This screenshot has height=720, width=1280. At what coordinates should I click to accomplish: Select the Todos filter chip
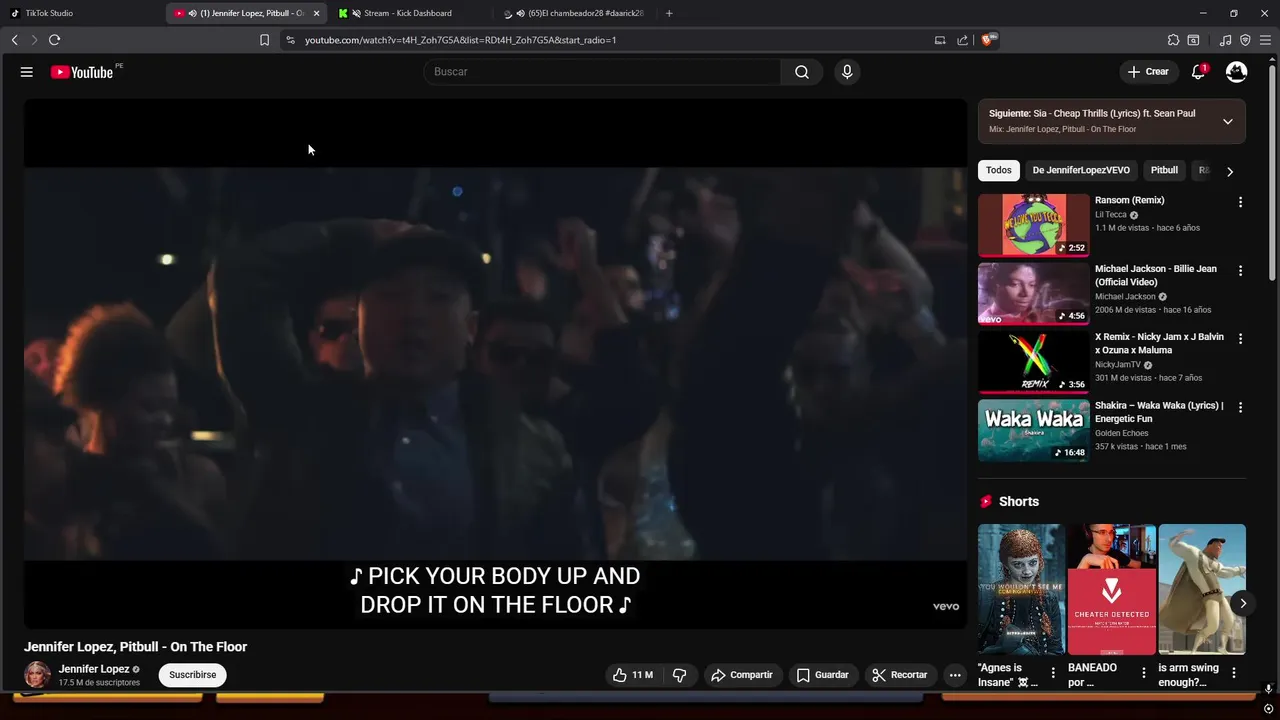tap(999, 170)
